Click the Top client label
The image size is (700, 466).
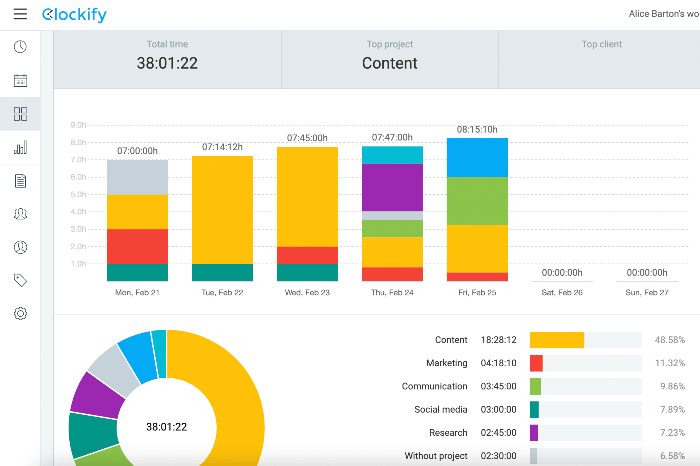(601, 44)
